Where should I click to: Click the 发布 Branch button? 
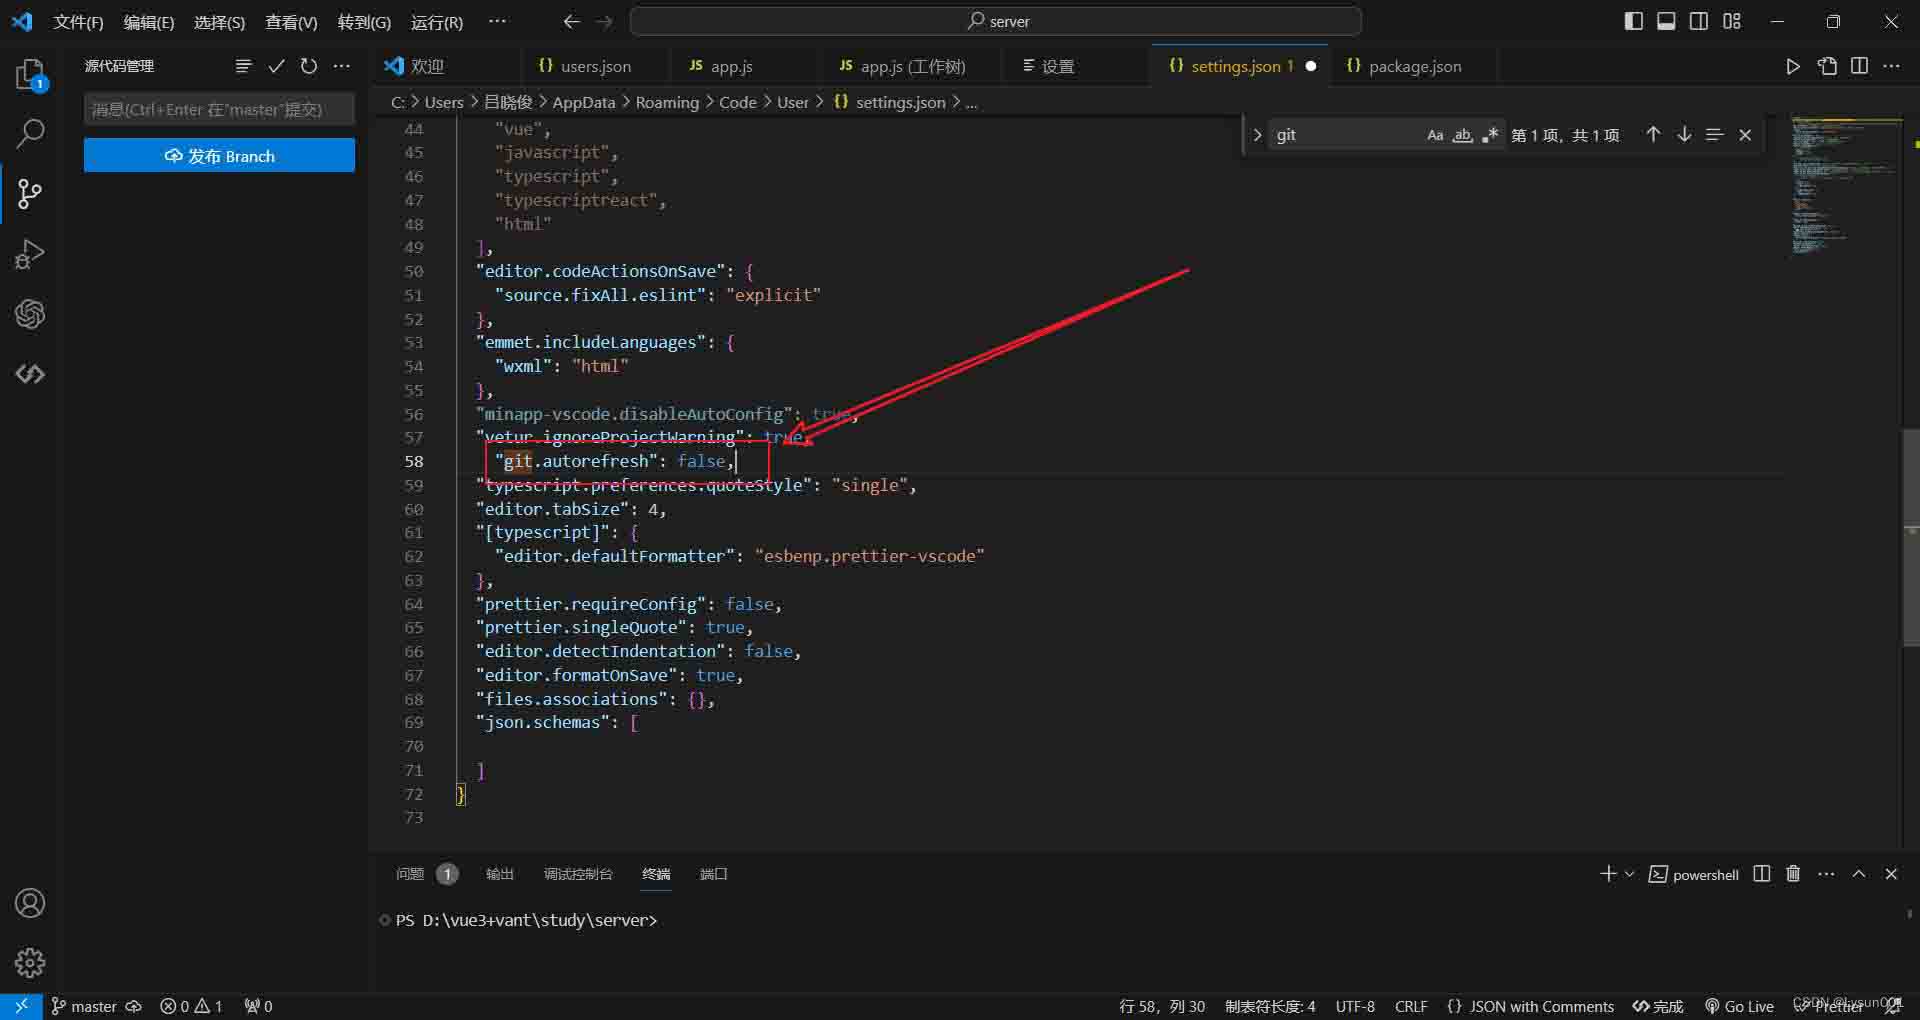tap(219, 156)
